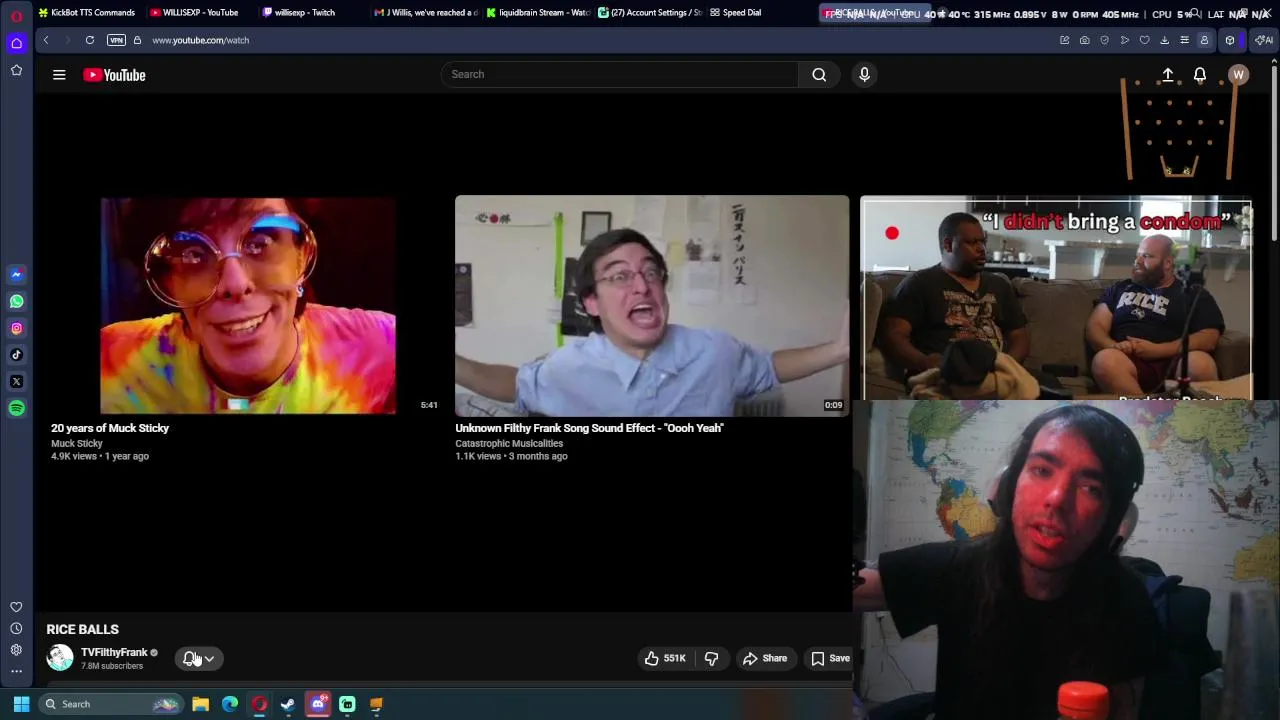The height and width of the screenshot is (720, 1280).
Task: Take a snapshot with the camera toolbar icon
Action: (1084, 40)
